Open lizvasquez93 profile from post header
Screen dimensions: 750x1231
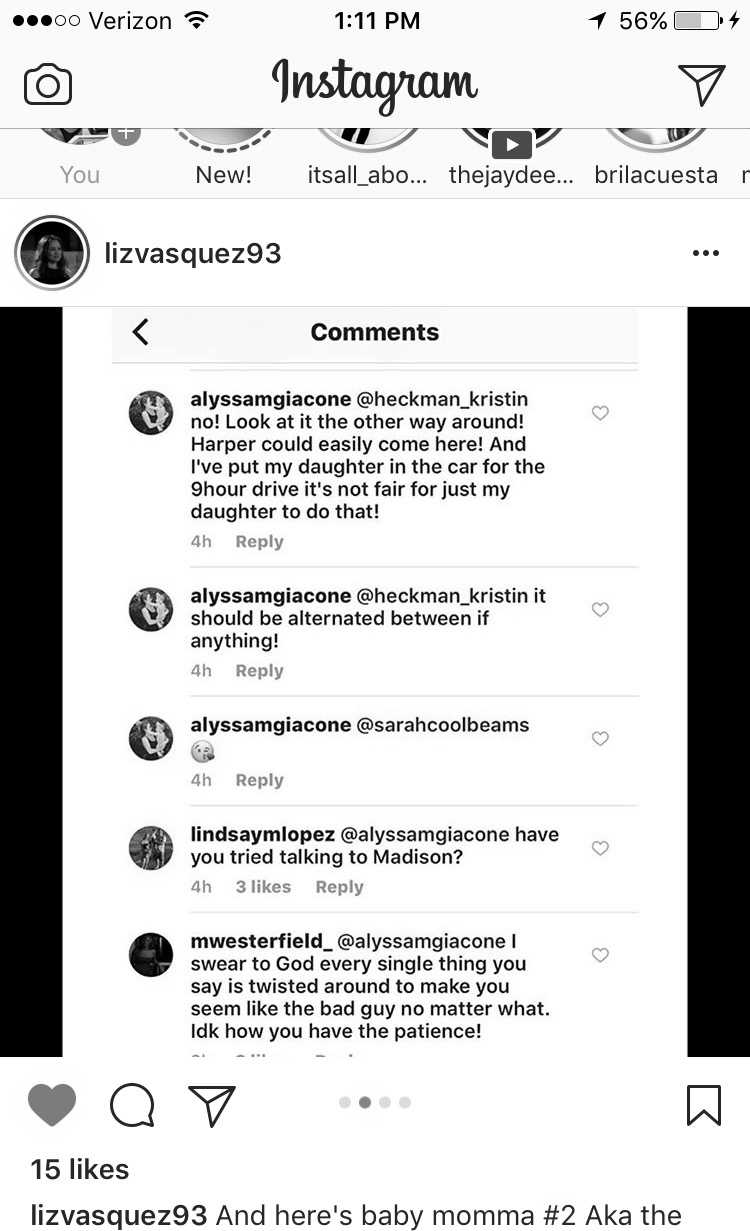coord(193,254)
